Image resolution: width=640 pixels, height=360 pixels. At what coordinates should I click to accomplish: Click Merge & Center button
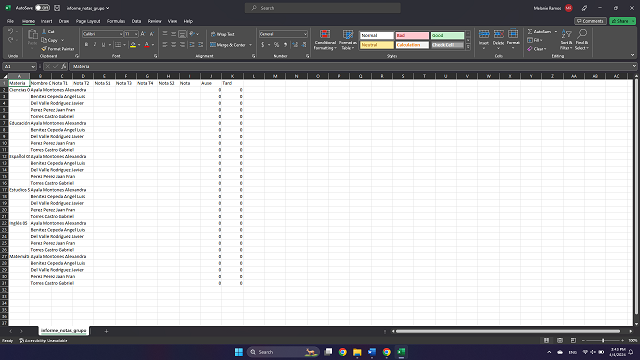[x=227, y=45]
